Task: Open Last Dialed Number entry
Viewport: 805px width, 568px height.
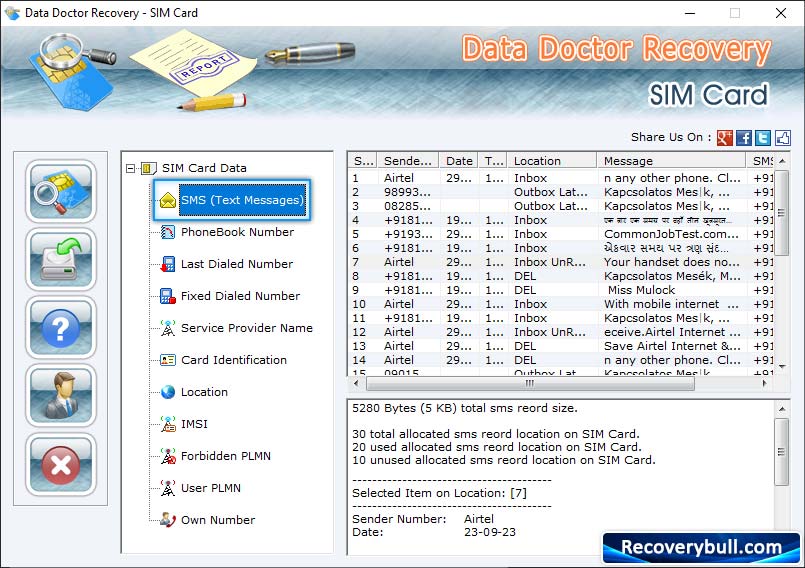Action: pyautogui.click(x=237, y=264)
